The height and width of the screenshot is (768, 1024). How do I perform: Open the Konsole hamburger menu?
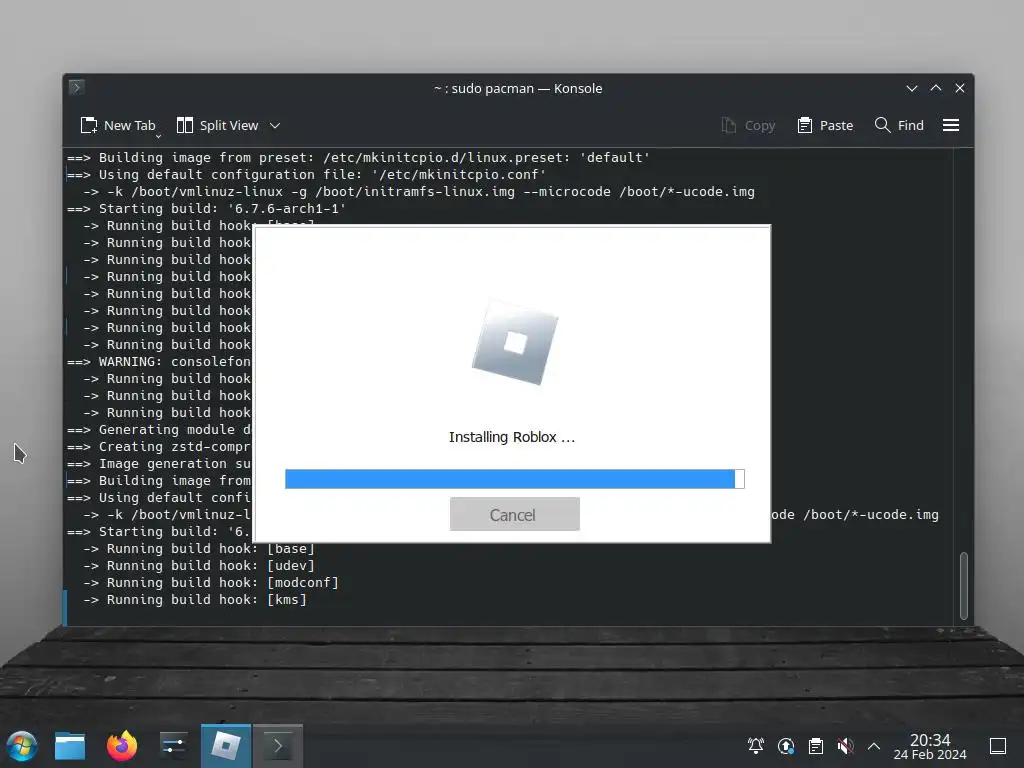[x=951, y=125]
